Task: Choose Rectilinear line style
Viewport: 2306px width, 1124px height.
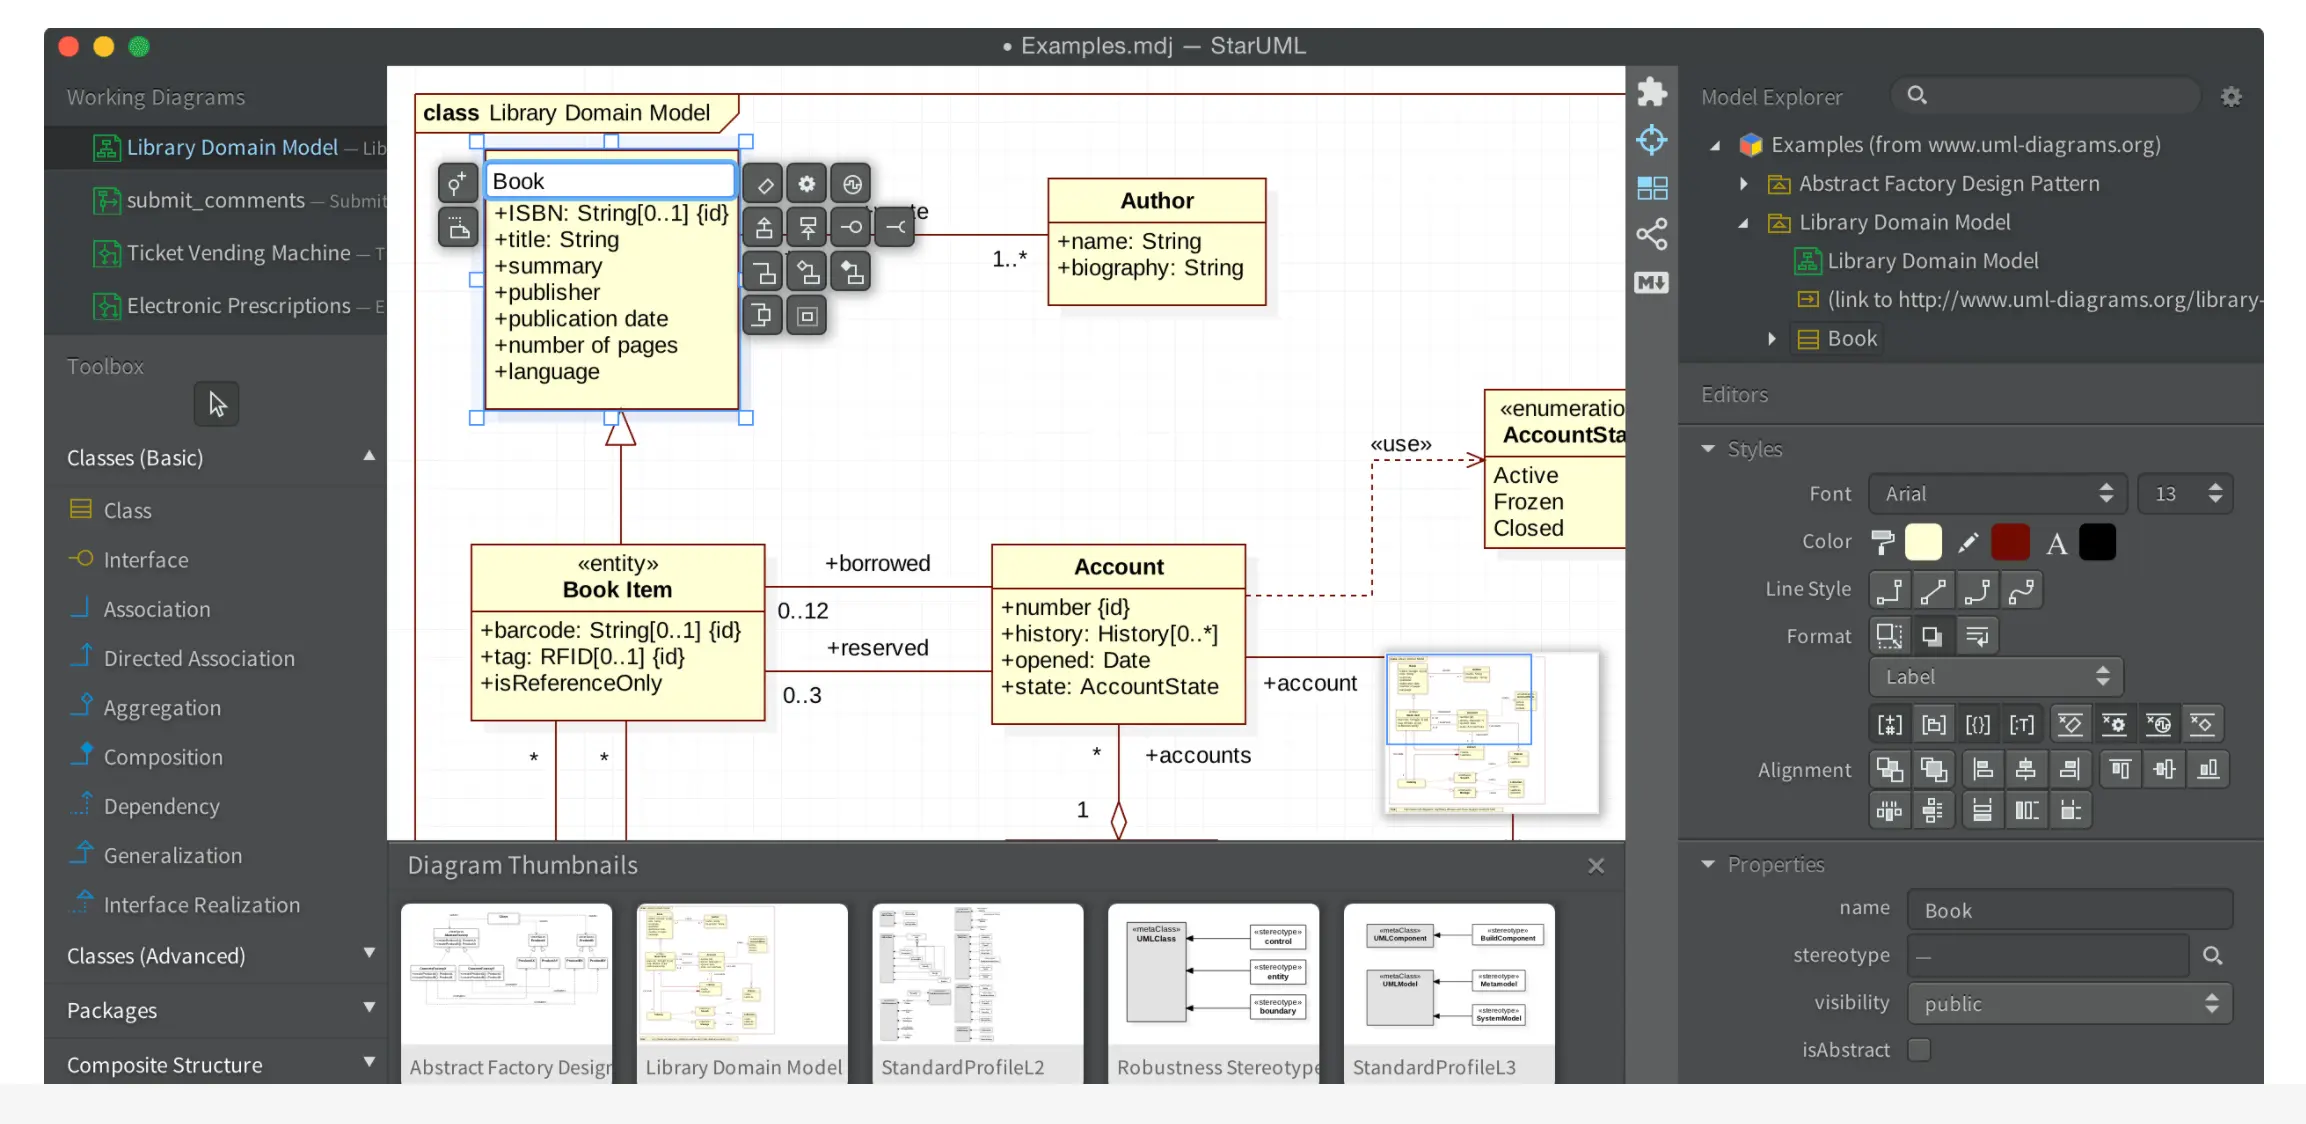Action: 1889,591
